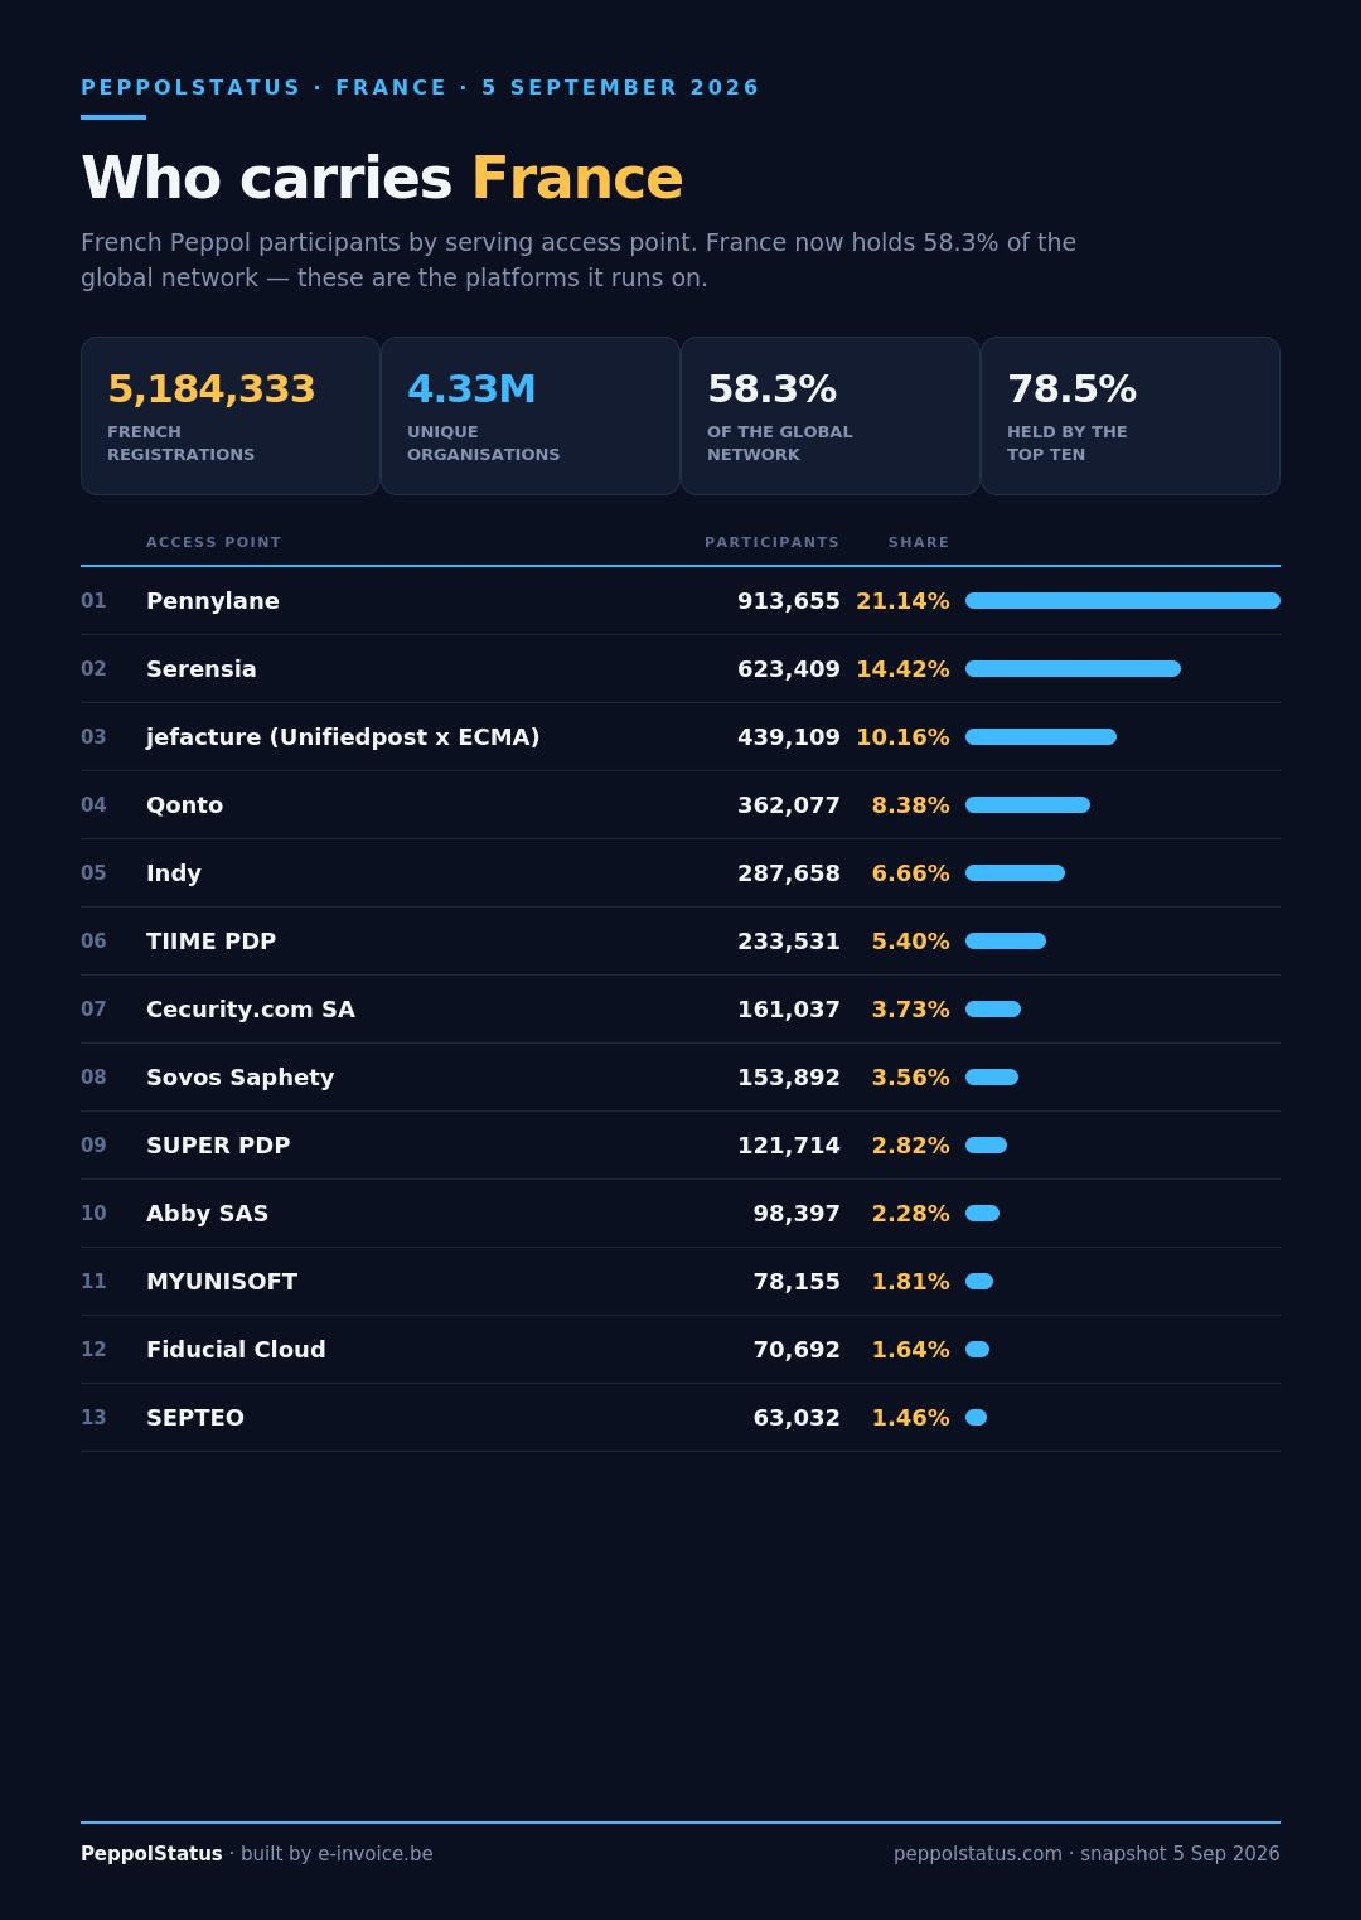Click the rank number "13" beside SEPTEO

(x=94, y=1417)
